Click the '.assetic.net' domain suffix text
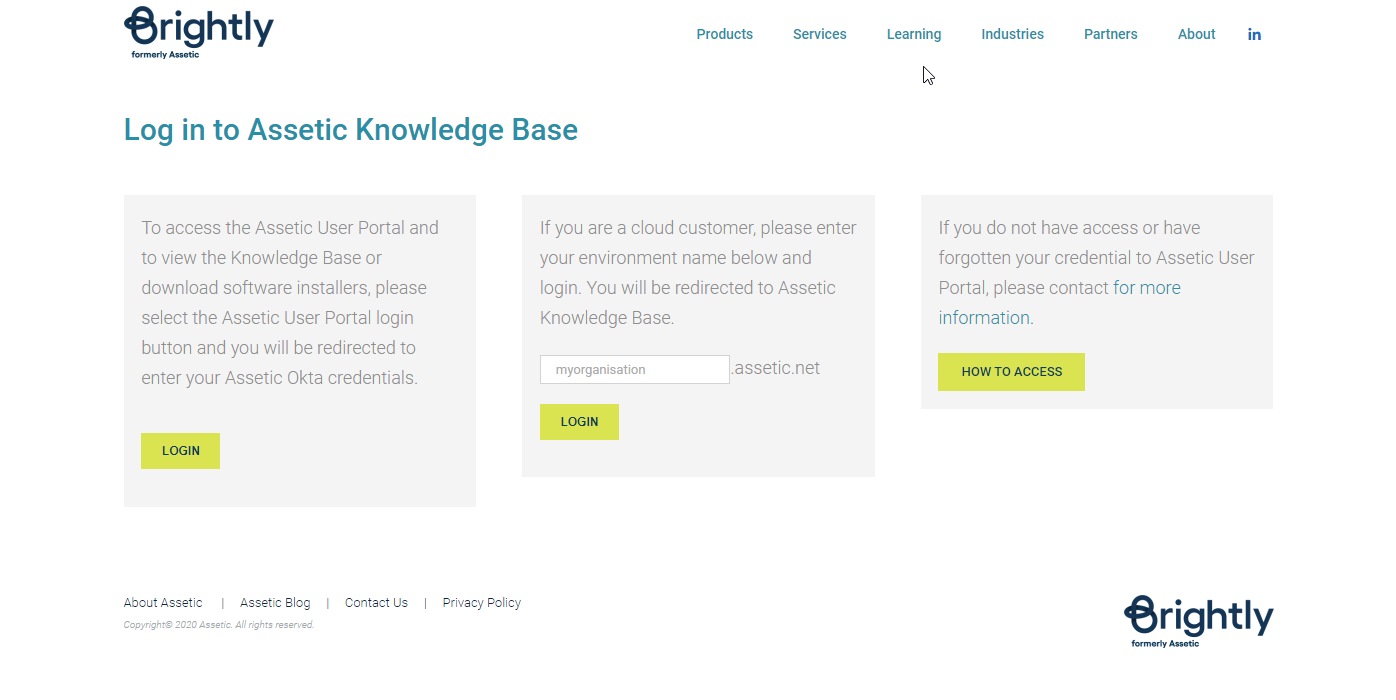1396x700 pixels. click(x=776, y=368)
